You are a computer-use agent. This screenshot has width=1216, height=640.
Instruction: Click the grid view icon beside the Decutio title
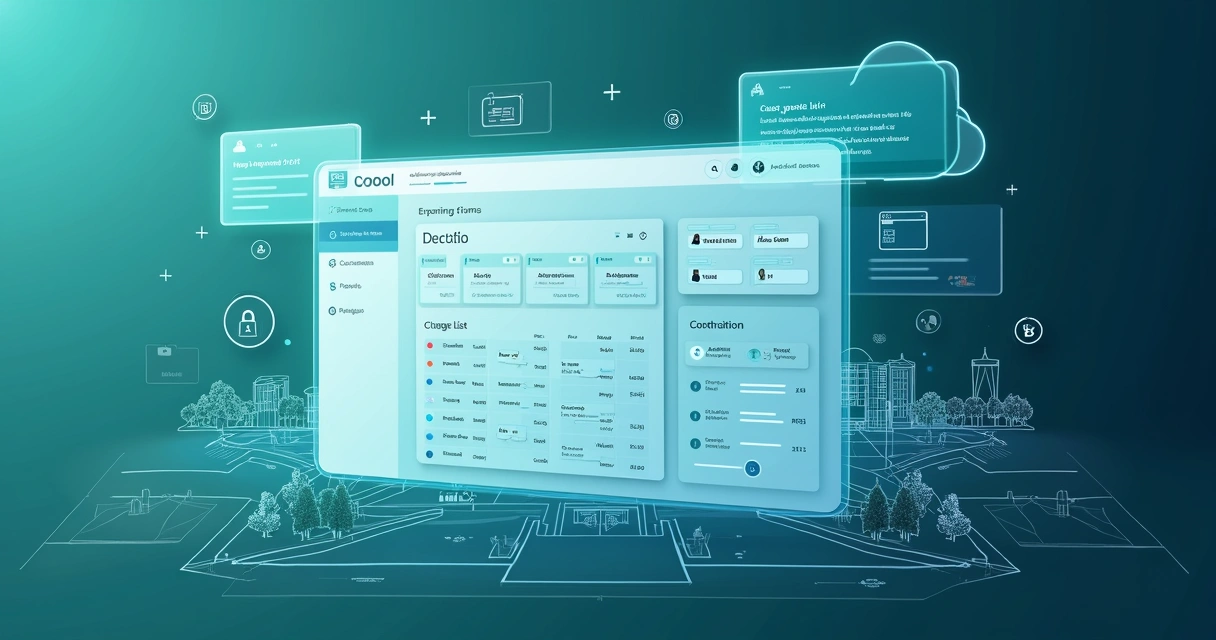629,235
